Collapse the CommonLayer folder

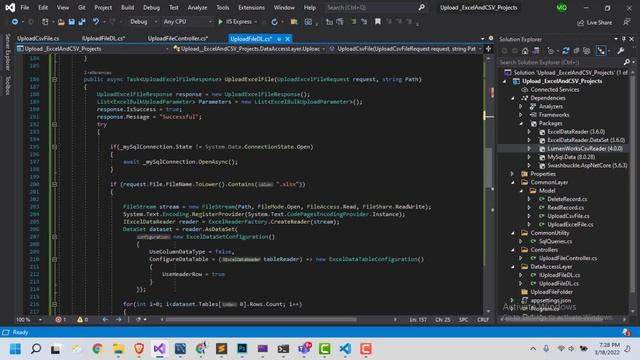513,182
